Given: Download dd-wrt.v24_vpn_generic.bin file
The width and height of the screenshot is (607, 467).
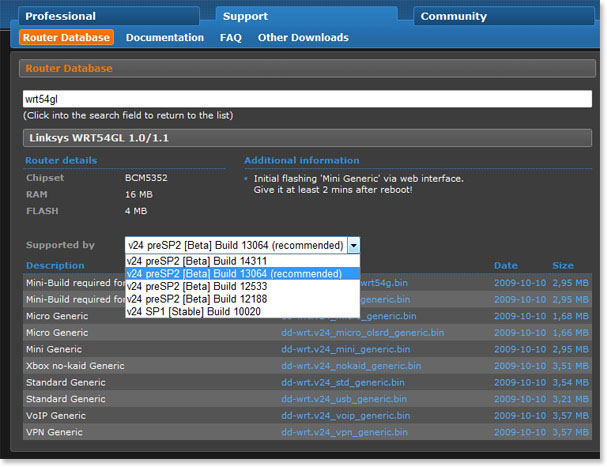Looking at the screenshot, I should 344,433.
